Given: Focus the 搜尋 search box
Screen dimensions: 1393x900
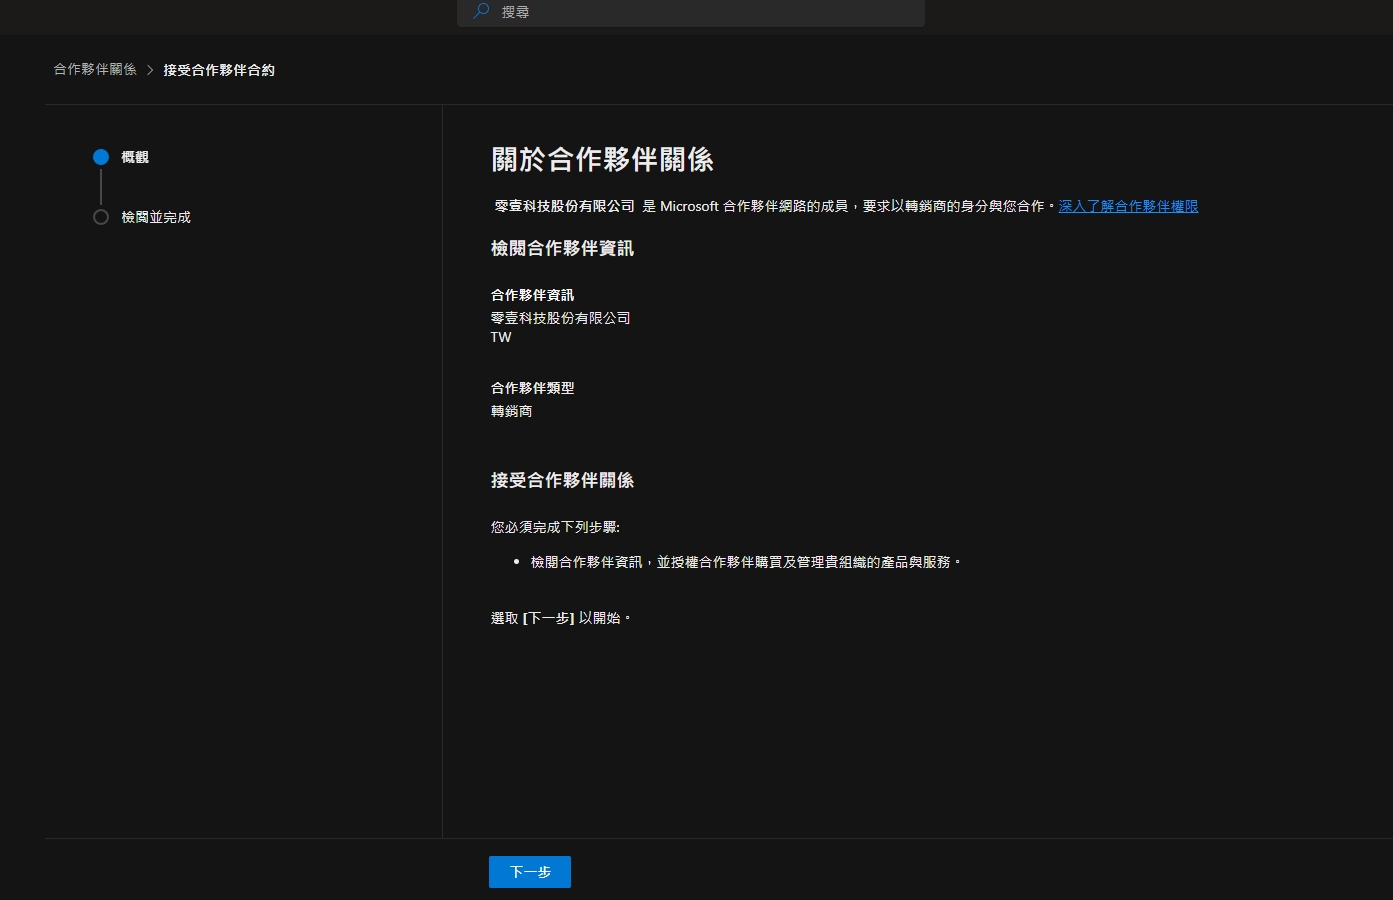Looking at the screenshot, I should pyautogui.click(x=700, y=12).
